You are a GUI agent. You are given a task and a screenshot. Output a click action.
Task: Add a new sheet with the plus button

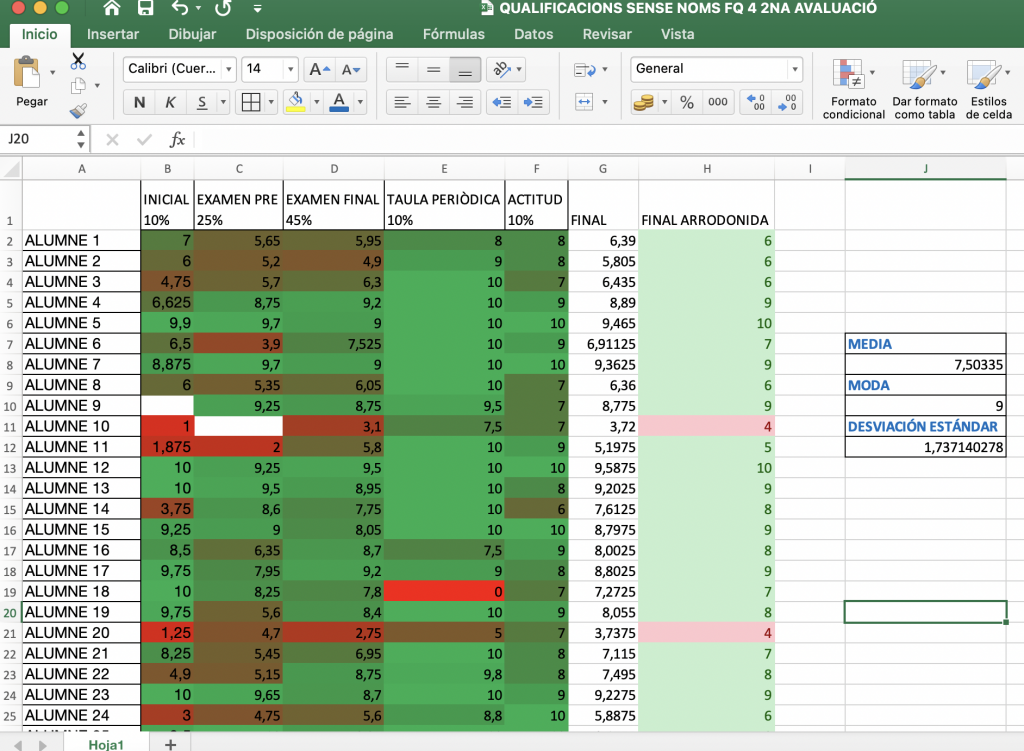170,744
